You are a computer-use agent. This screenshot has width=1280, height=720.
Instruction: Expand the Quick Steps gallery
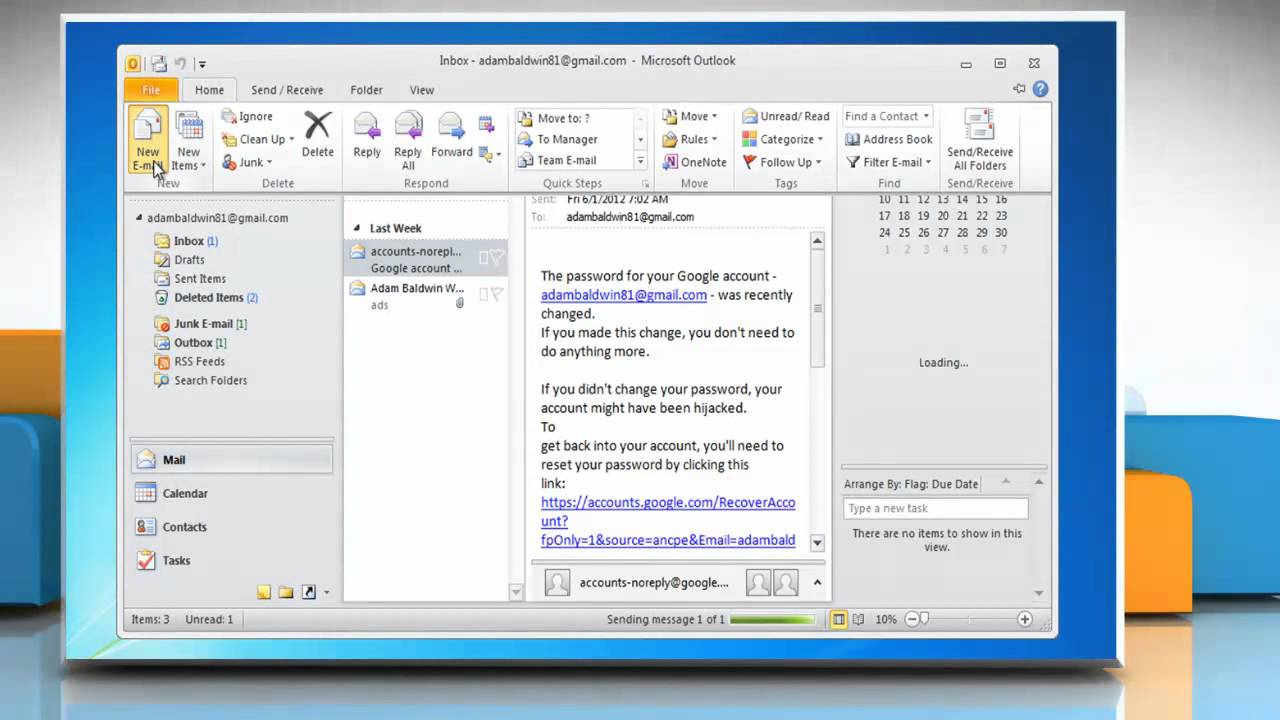(x=640, y=162)
